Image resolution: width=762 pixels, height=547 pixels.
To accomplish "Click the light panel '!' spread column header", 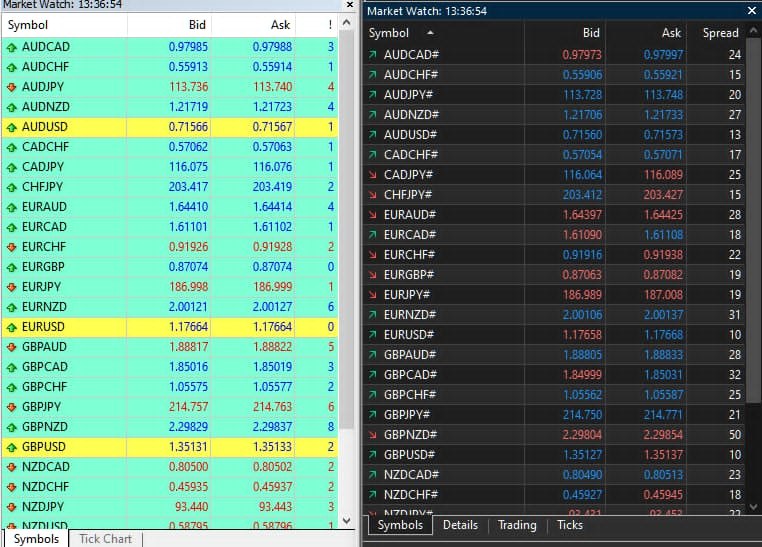I will click(317, 25).
